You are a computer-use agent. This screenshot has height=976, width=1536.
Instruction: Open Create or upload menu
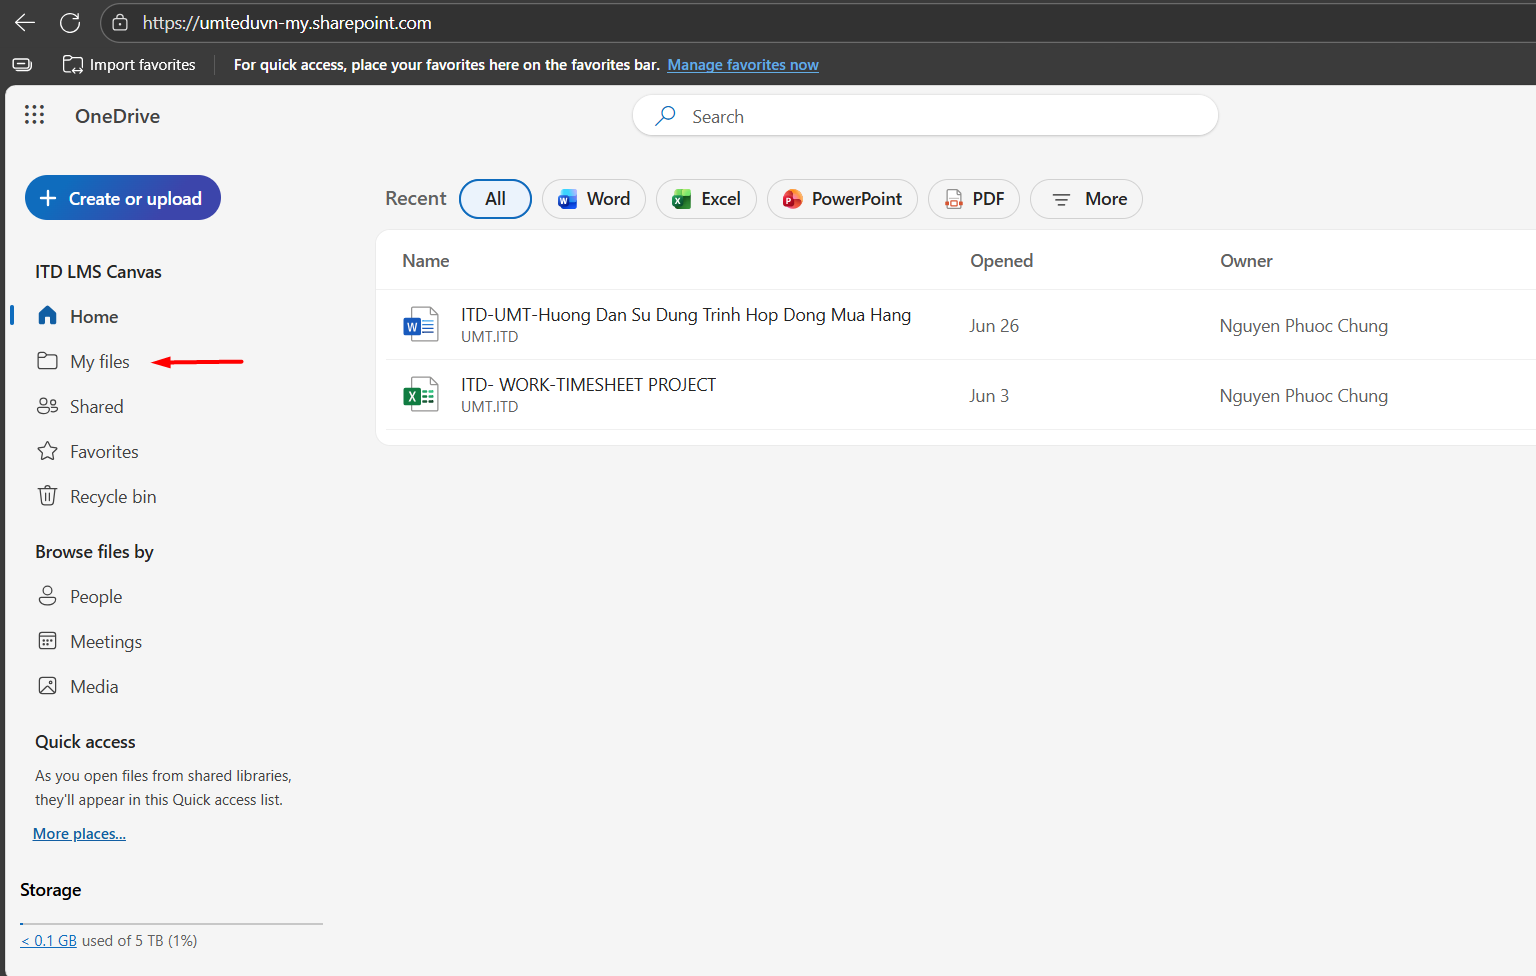pos(122,198)
